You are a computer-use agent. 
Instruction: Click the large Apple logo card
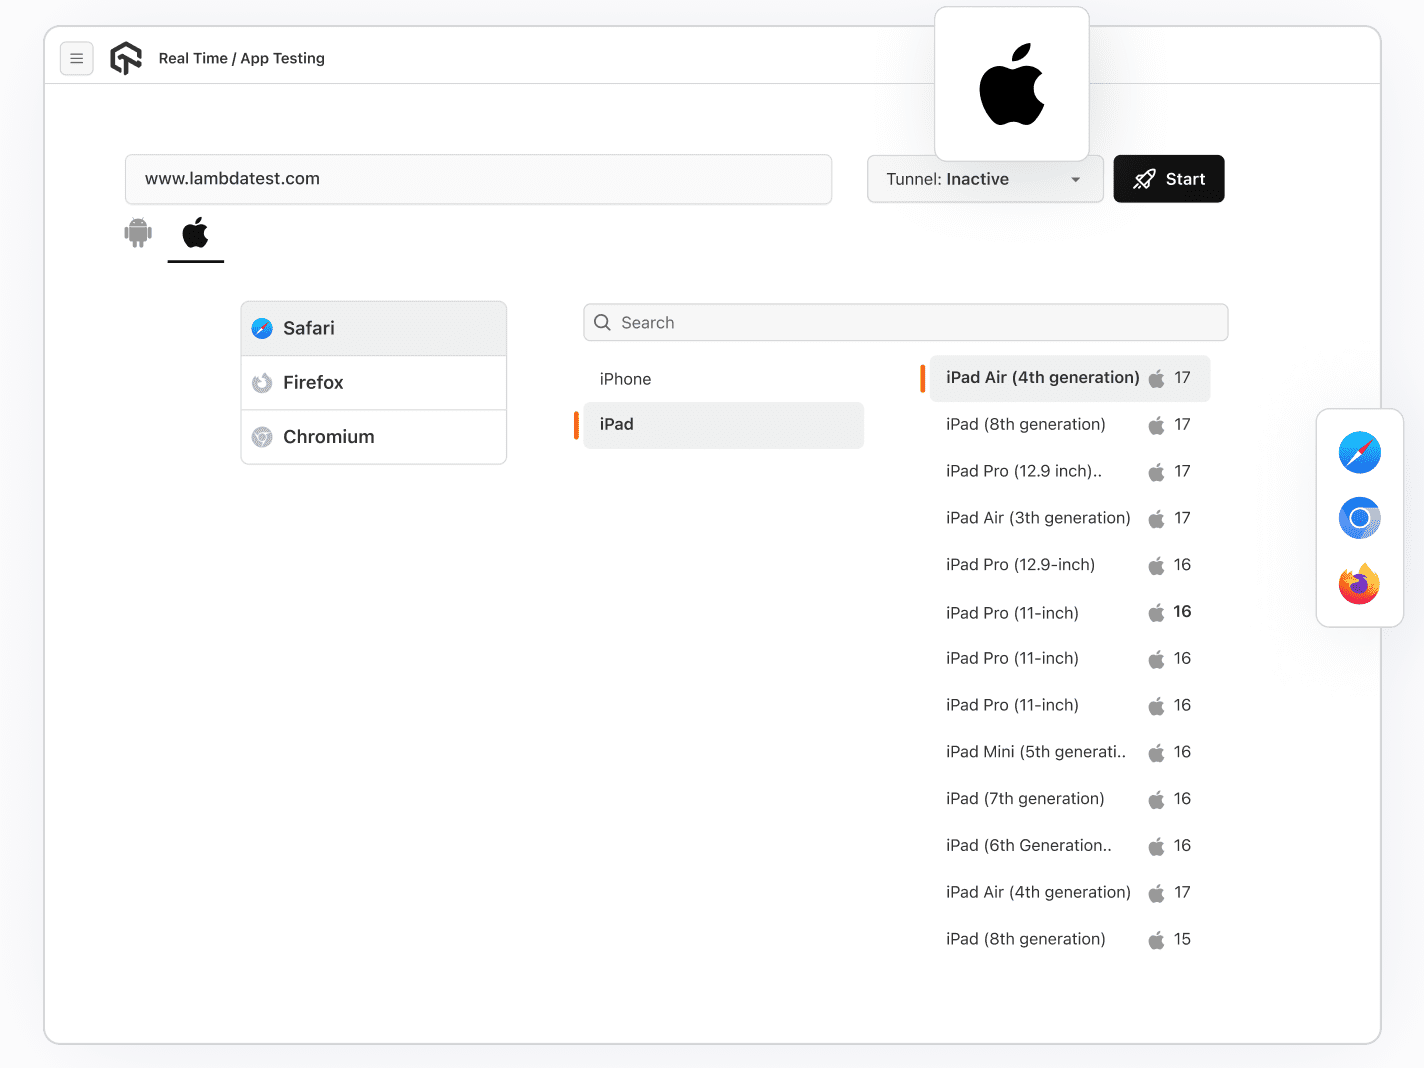click(x=1011, y=84)
